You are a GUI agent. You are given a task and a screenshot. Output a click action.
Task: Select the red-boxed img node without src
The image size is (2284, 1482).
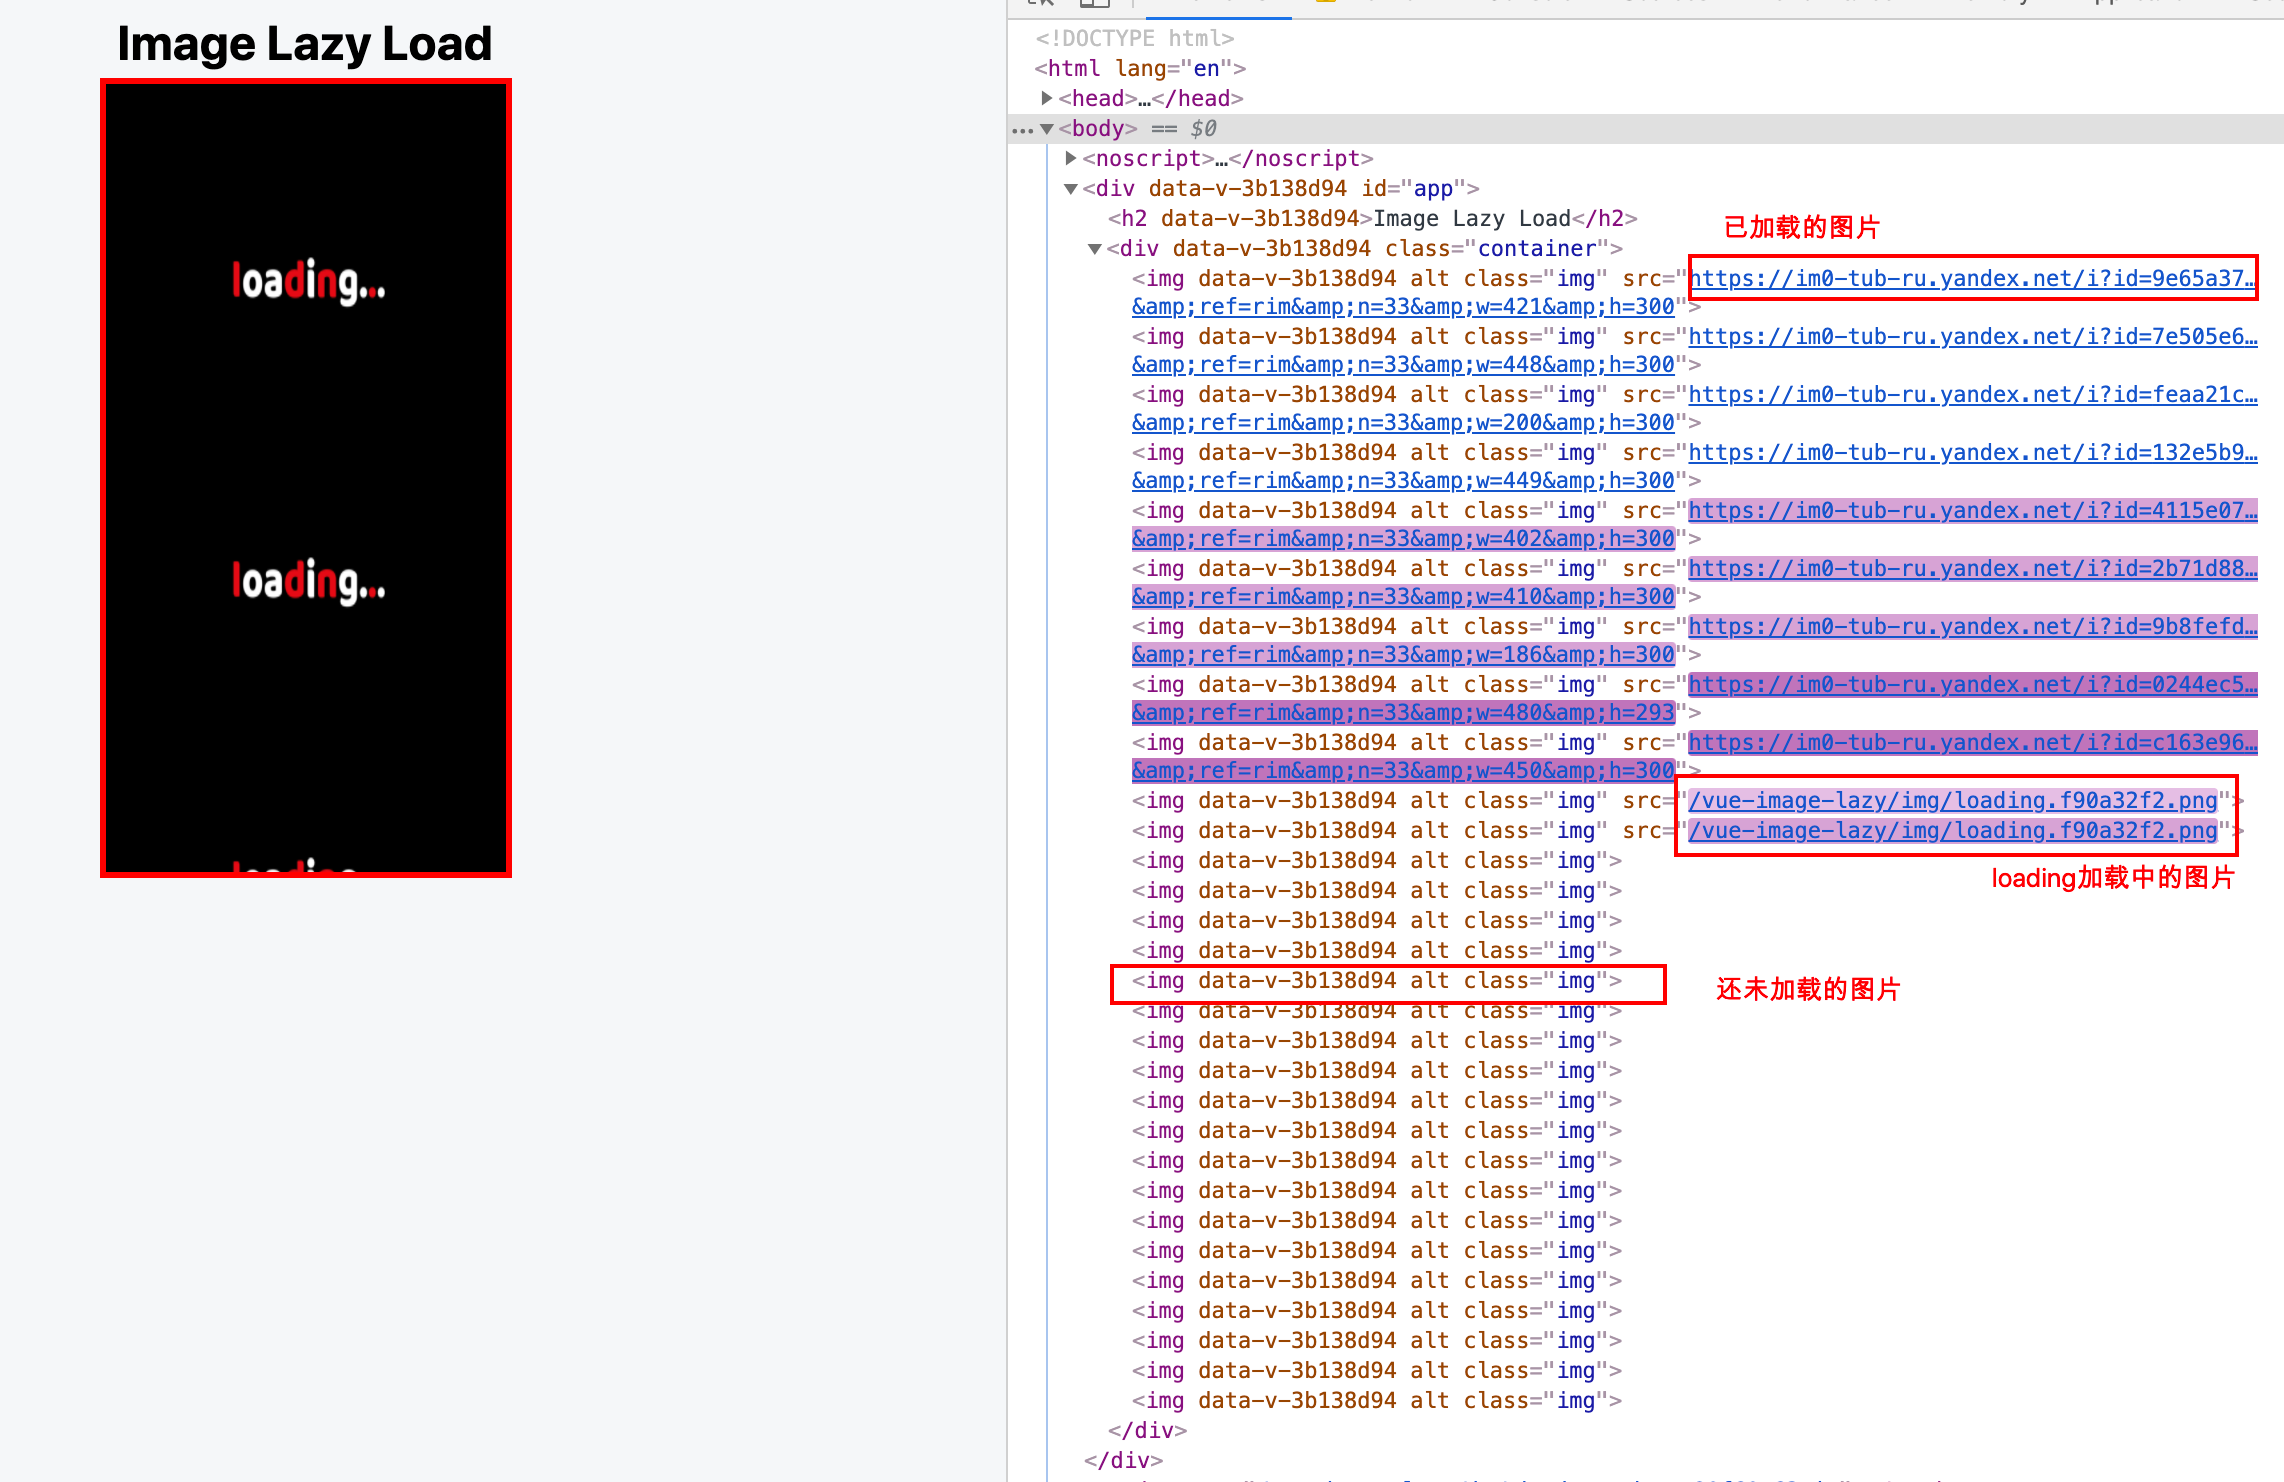click(x=1376, y=981)
